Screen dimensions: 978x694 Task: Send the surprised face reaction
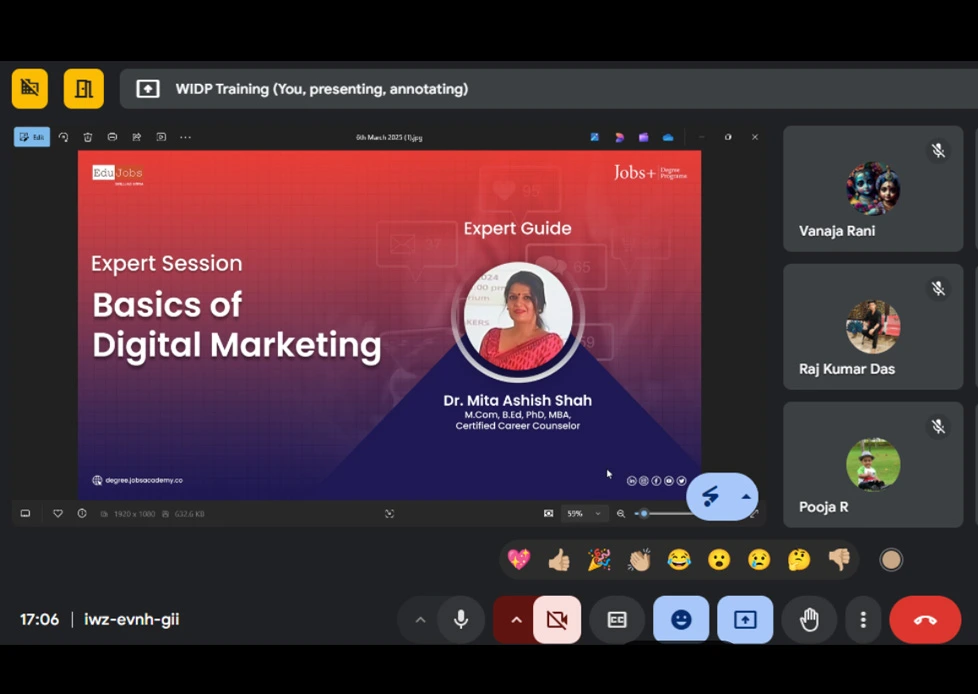pos(719,559)
